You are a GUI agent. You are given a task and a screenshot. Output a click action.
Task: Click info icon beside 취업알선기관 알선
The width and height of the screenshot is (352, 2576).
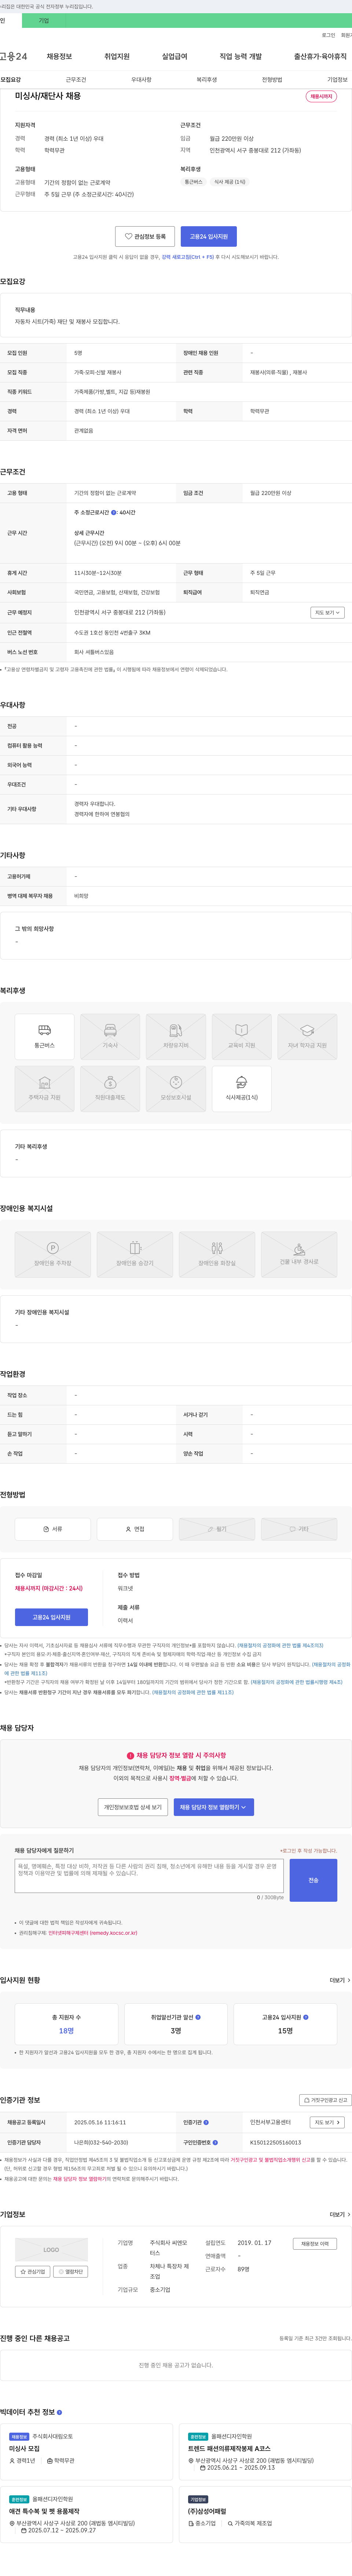(198, 2017)
